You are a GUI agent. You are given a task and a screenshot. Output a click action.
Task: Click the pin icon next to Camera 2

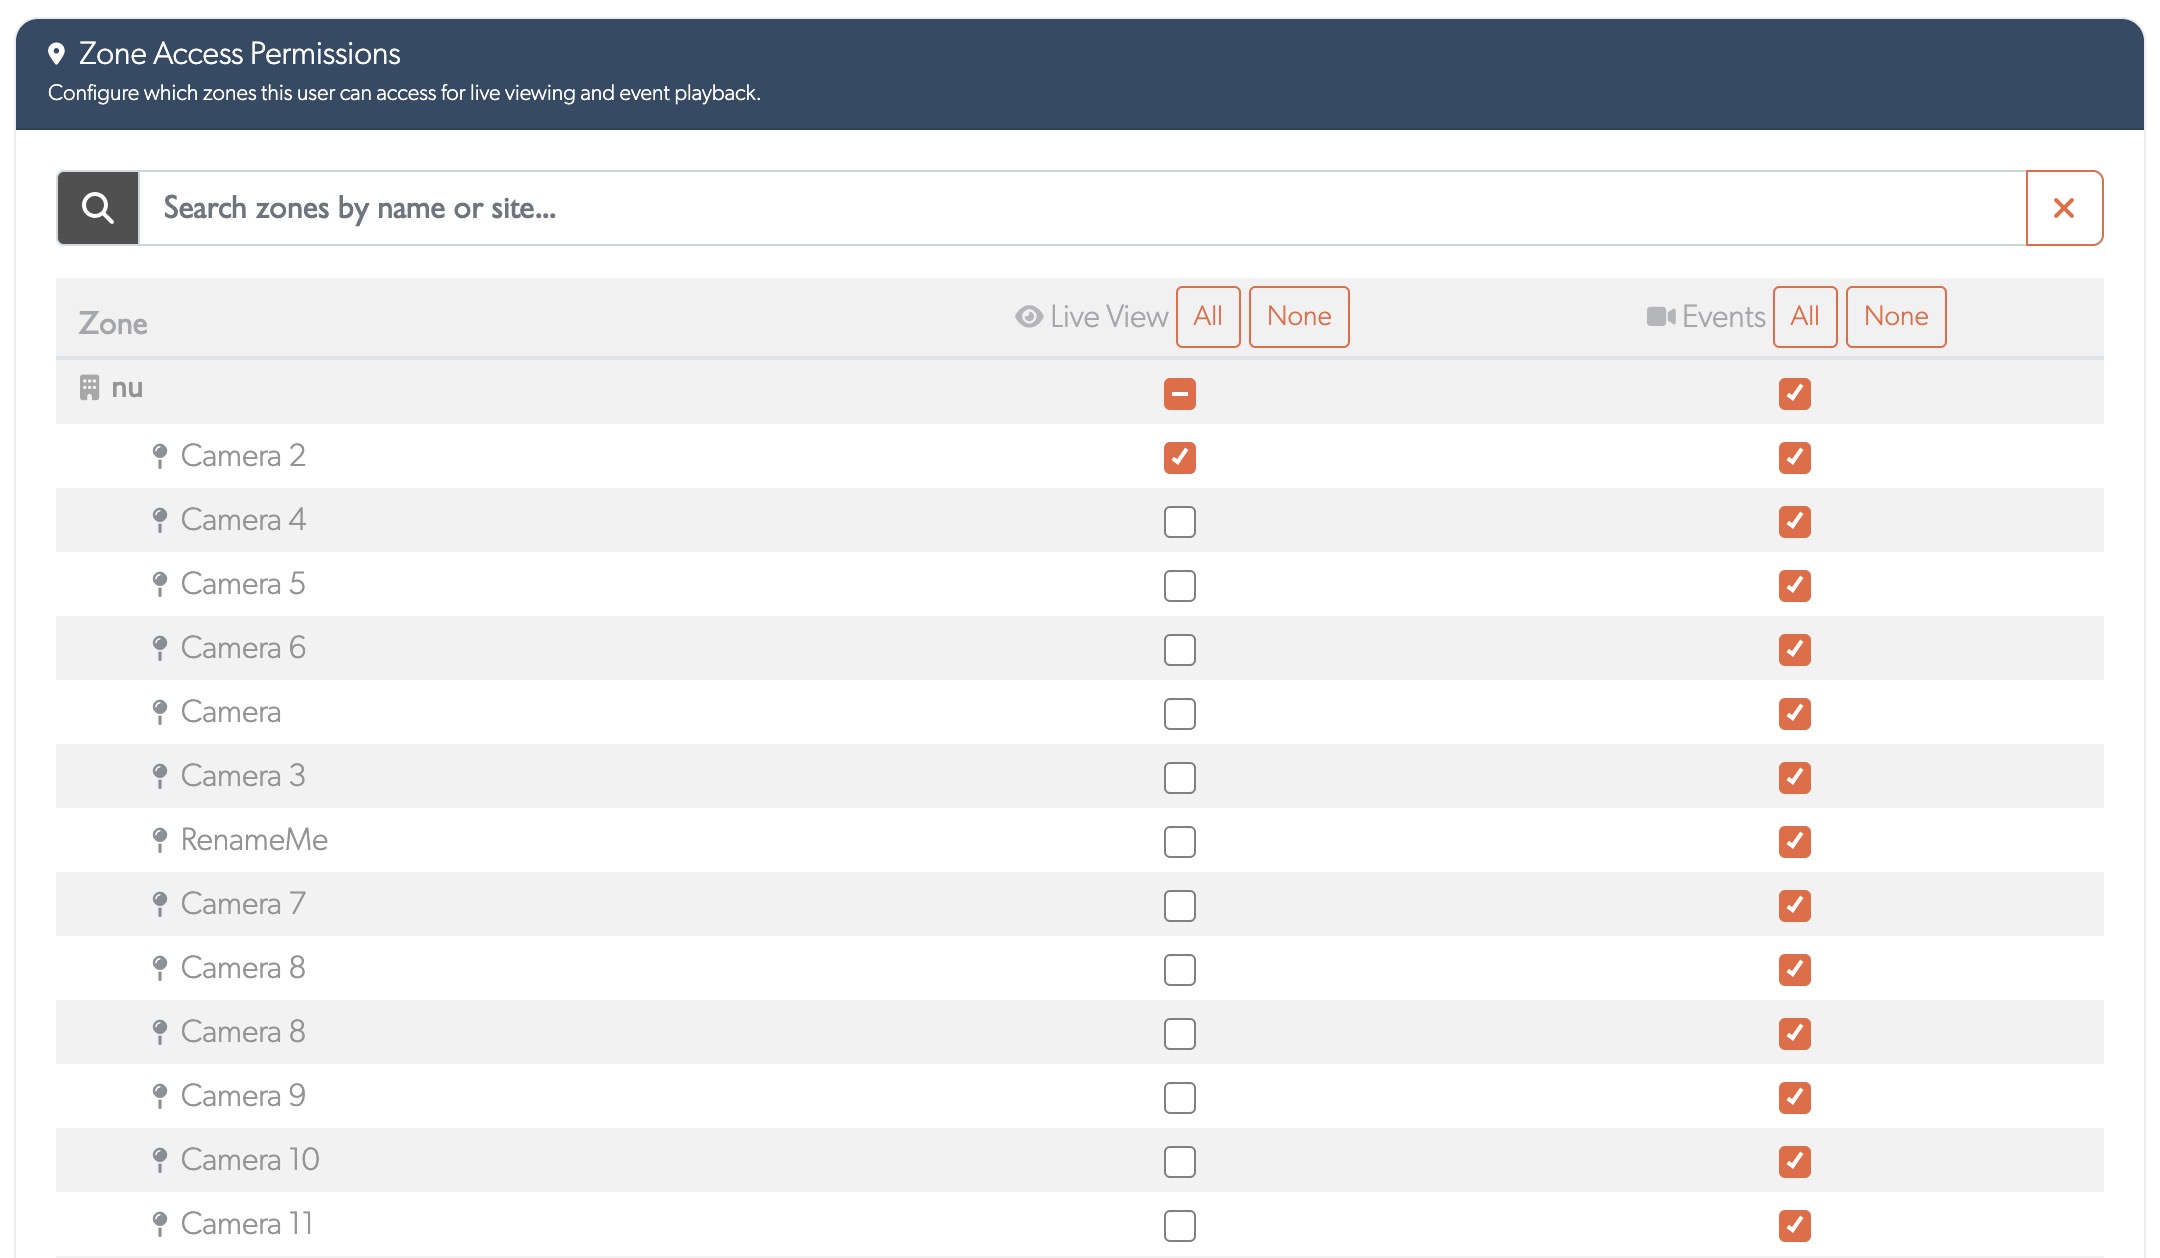pos(161,456)
